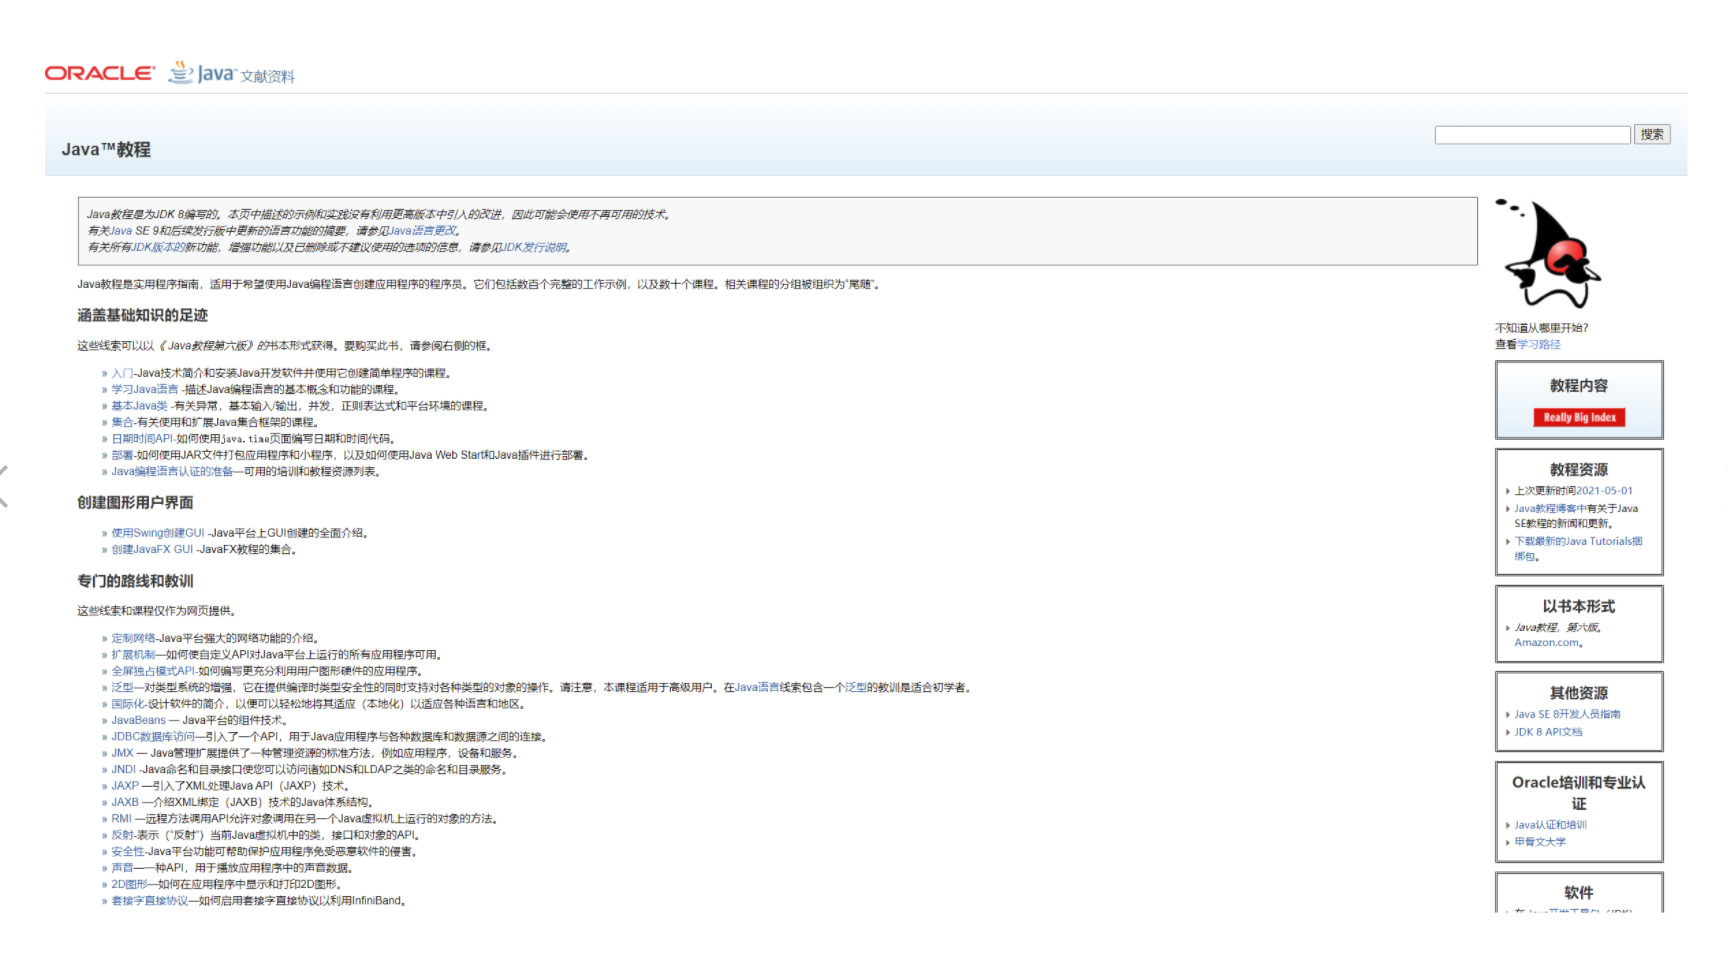
Task: Open the Java教程博客中 link
Action: (1550, 509)
